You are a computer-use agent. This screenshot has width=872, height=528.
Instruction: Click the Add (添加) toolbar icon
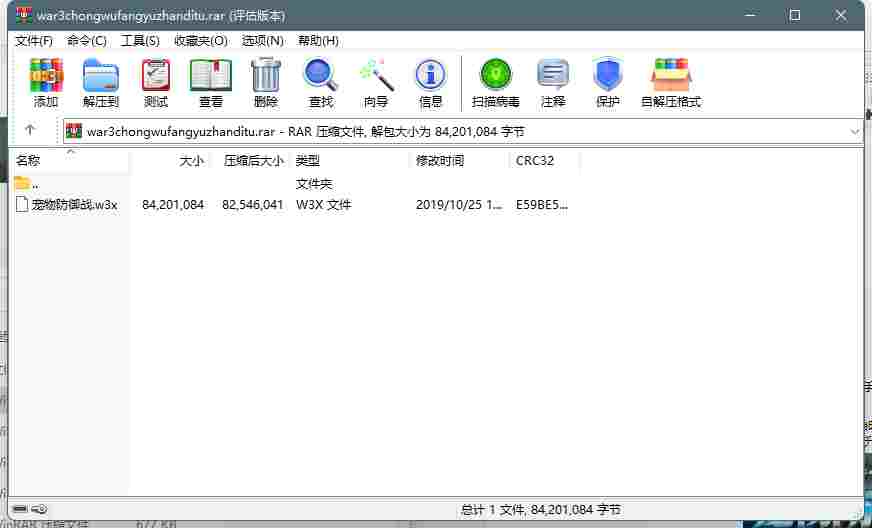(x=46, y=76)
